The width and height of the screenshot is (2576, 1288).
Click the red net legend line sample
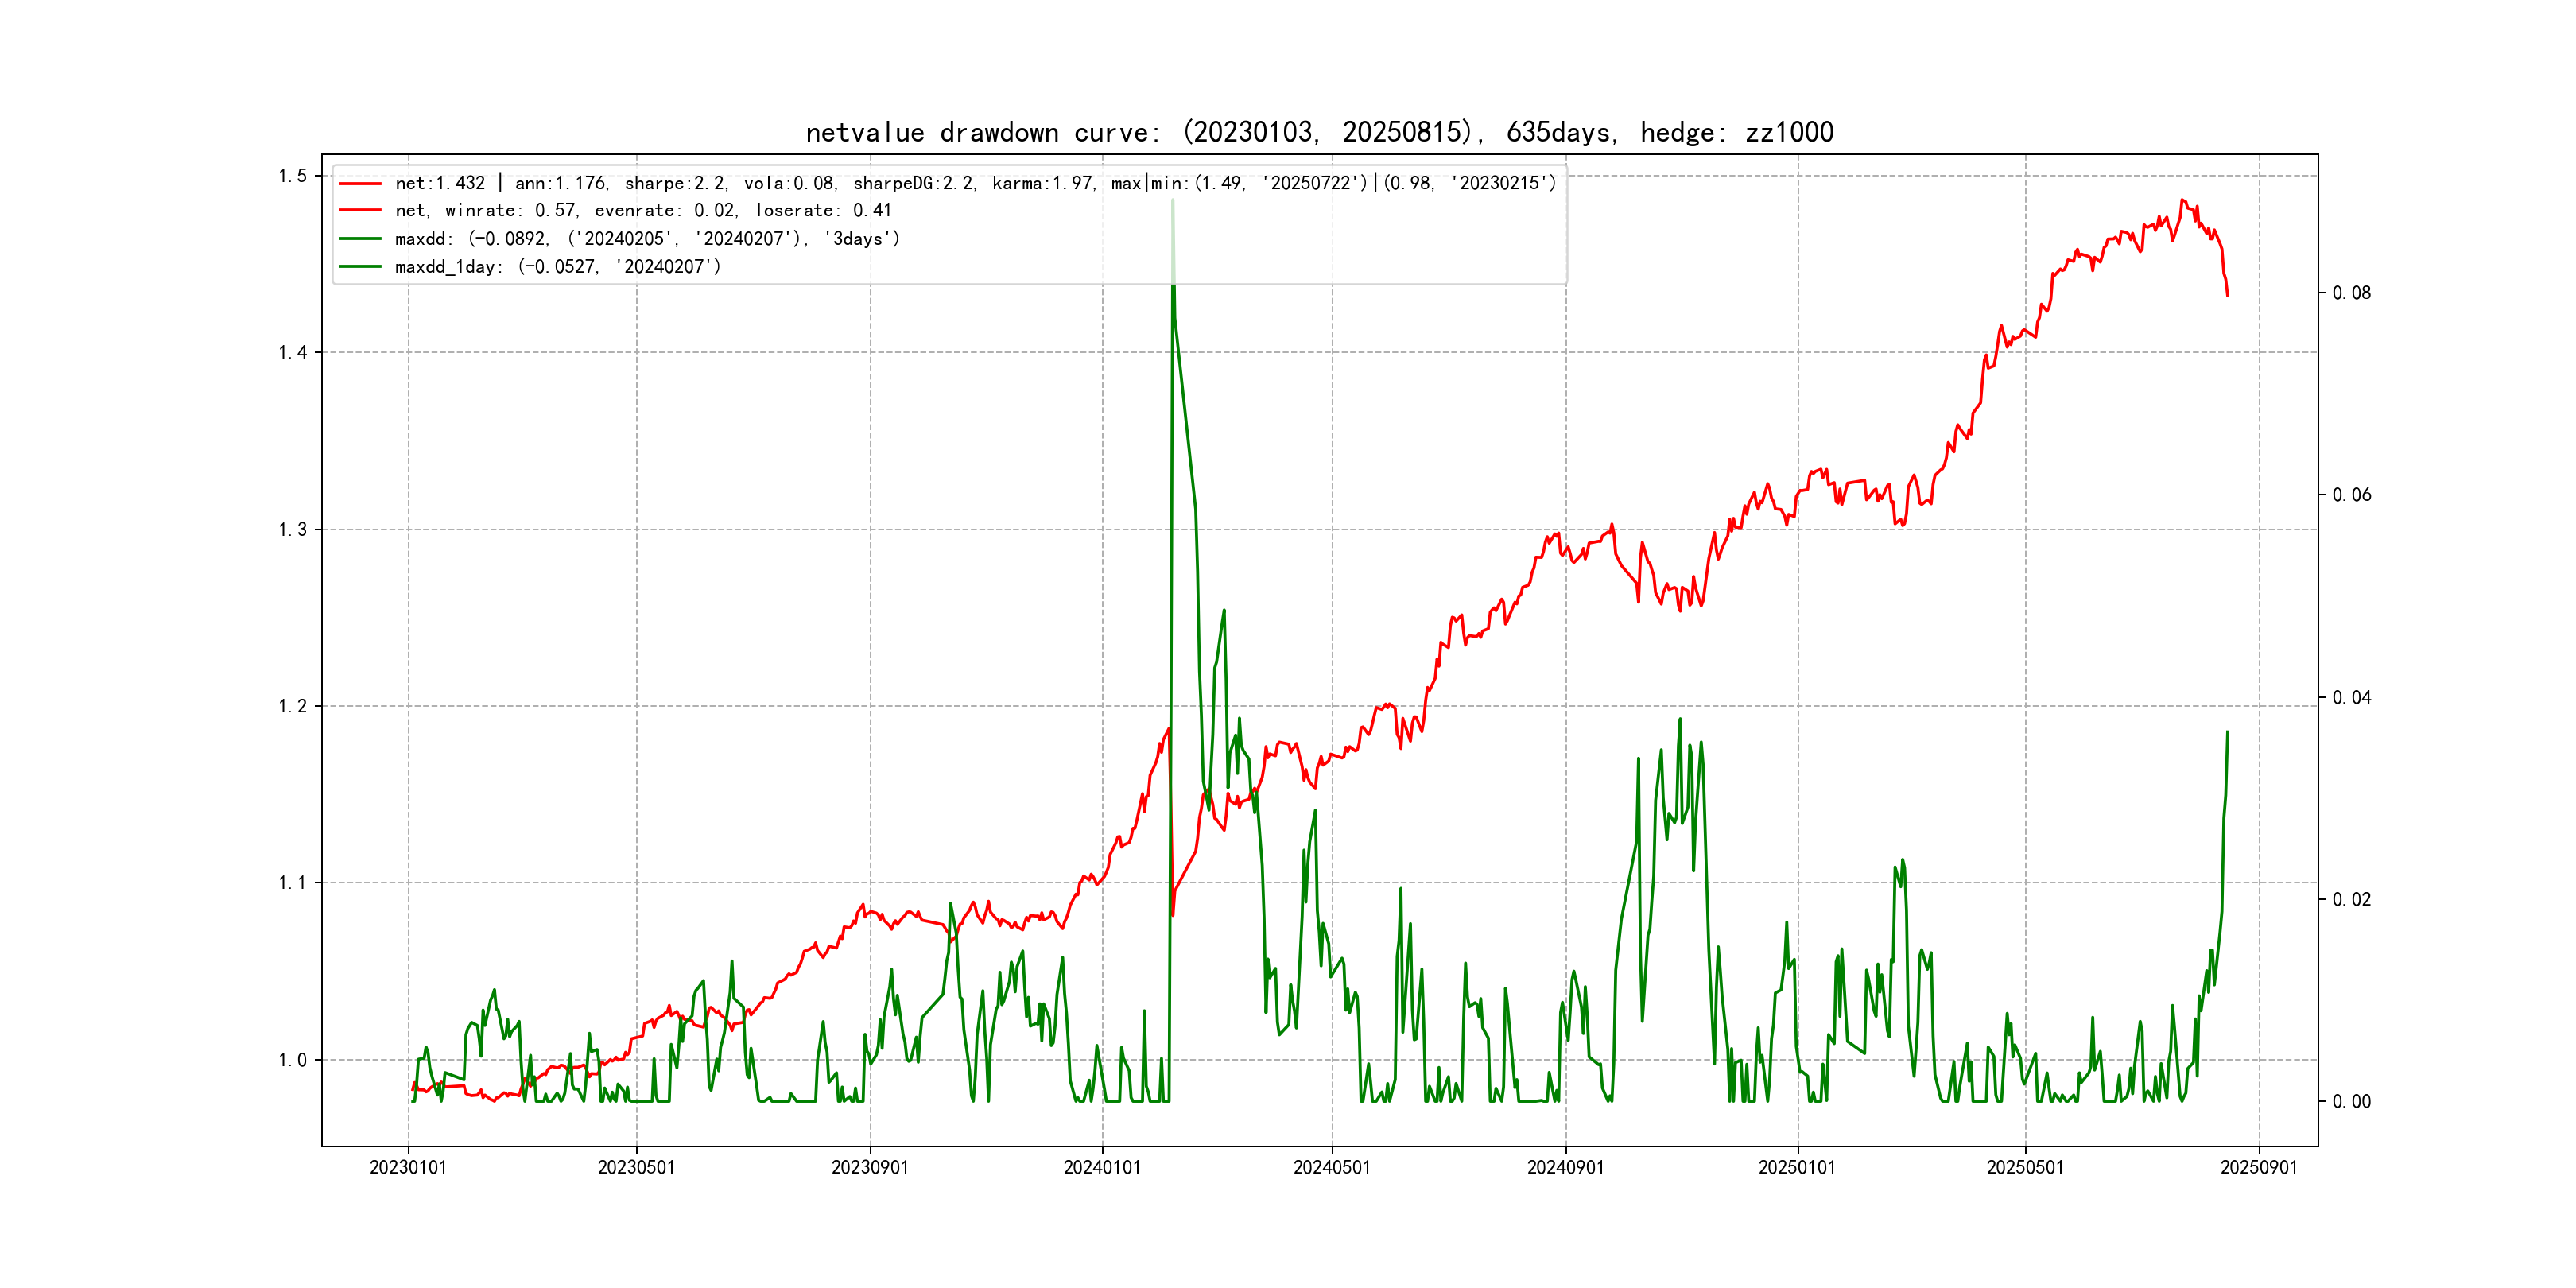click(360, 184)
